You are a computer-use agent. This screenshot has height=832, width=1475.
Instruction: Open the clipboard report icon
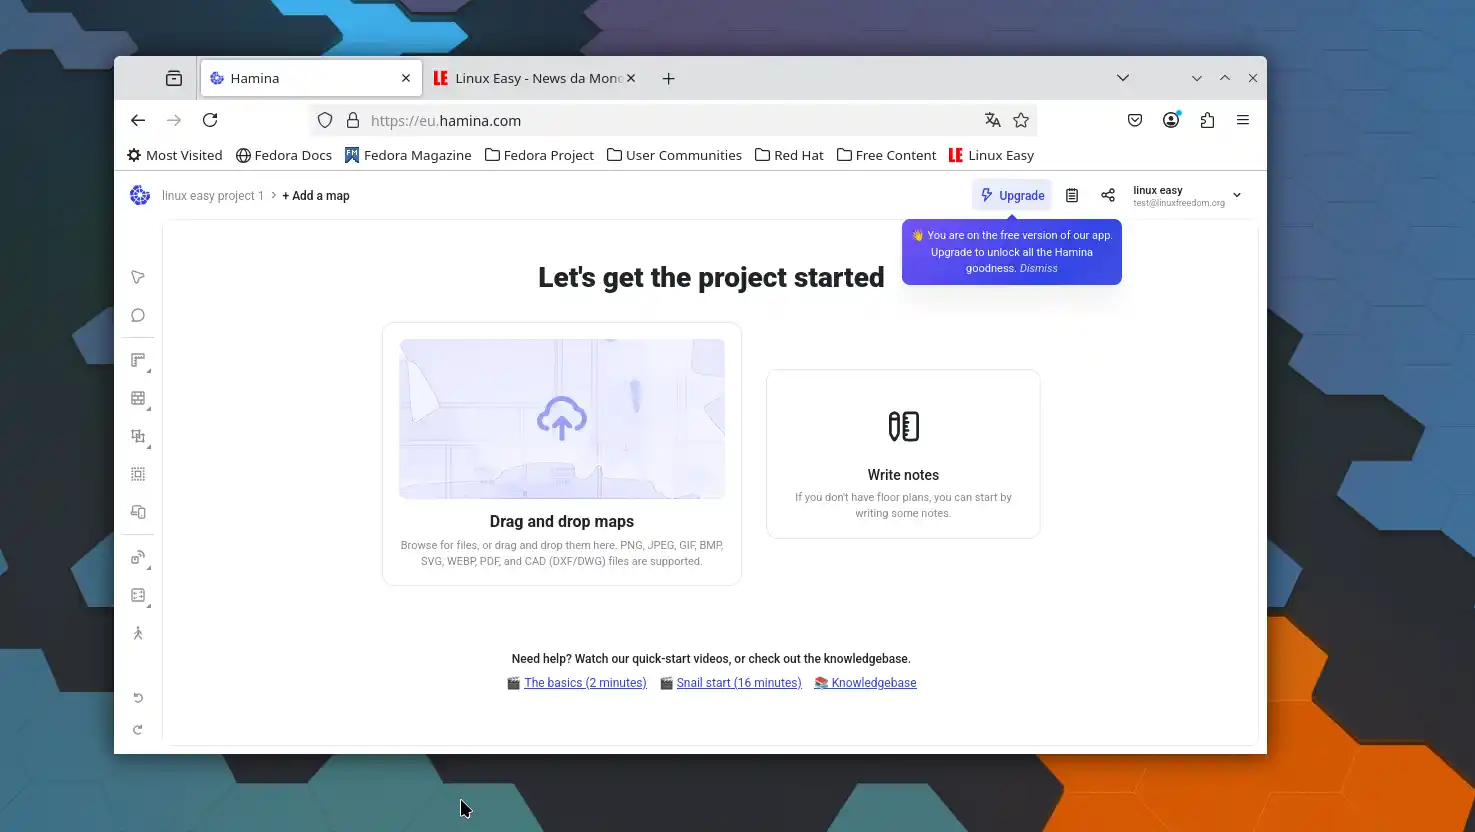[1071, 196]
